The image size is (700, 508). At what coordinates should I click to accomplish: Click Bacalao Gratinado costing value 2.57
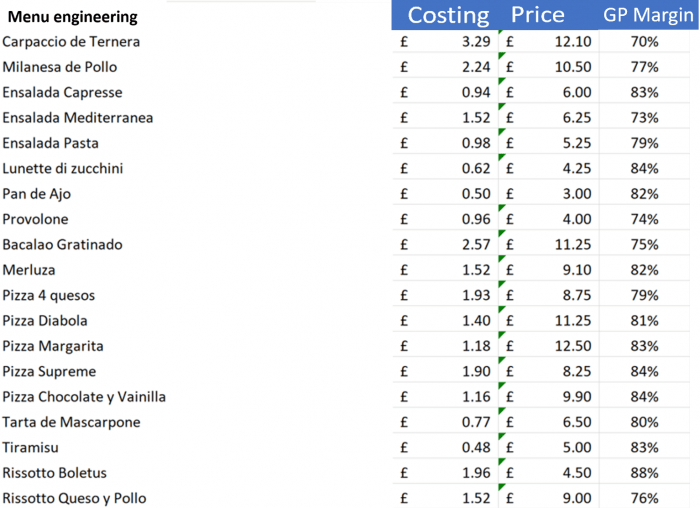point(475,245)
